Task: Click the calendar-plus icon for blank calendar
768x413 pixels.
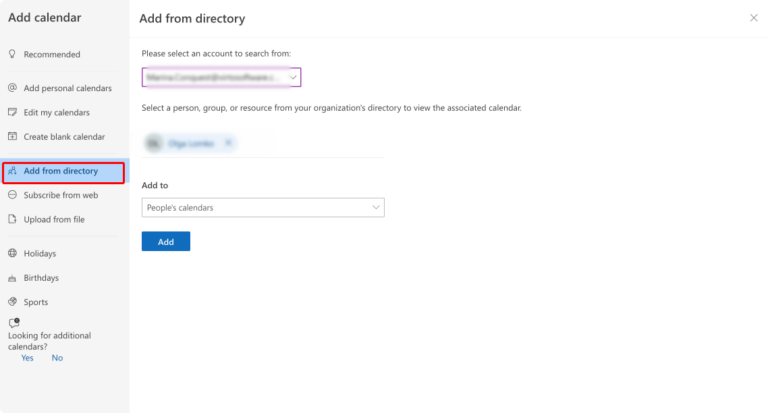Action: pos(12,136)
